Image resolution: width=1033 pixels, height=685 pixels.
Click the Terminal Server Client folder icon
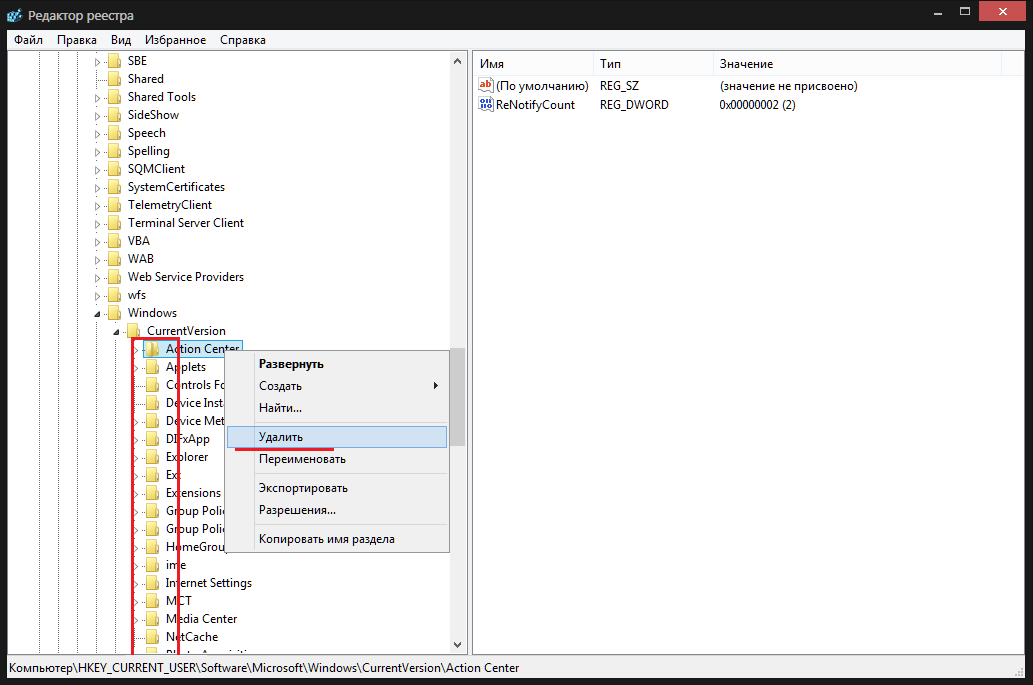(x=114, y=223)
